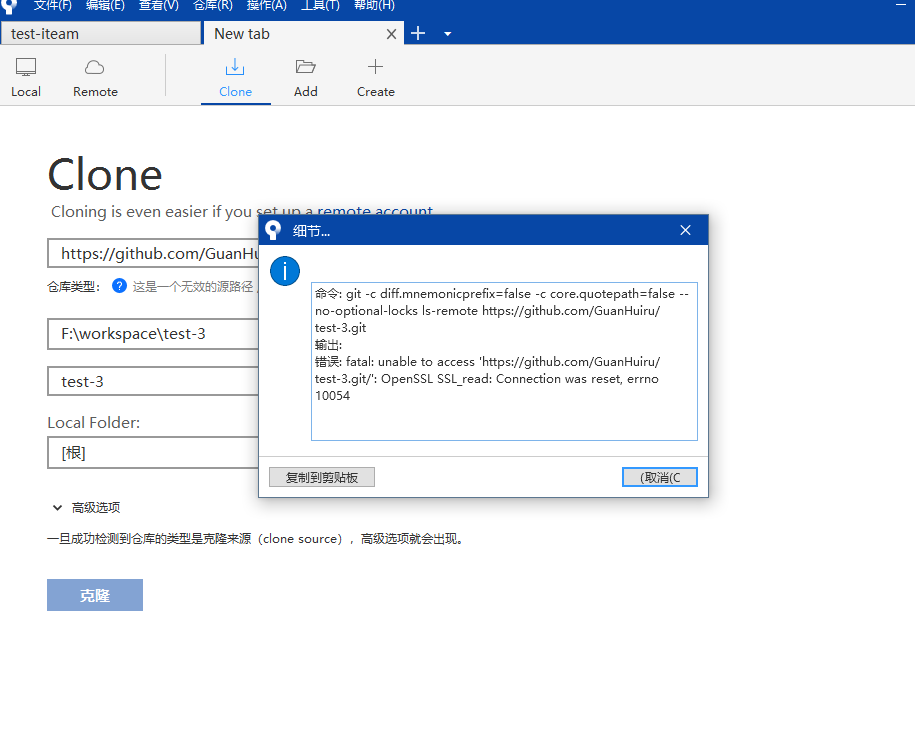Click the 取消 cancel button
This screenshot has width=915, height=742.
point(659,477)
